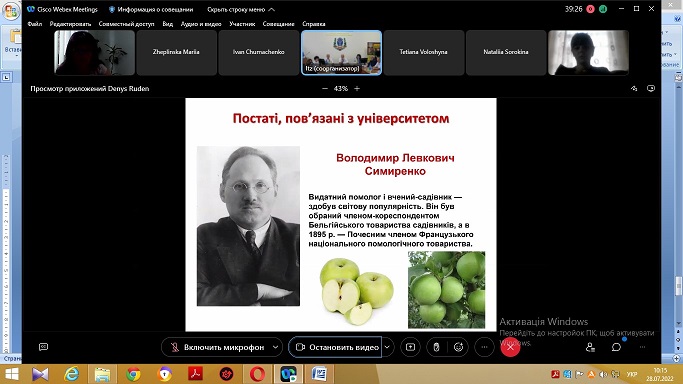Open the Совещание menu
683x384 pixels.
click(278, 24)
